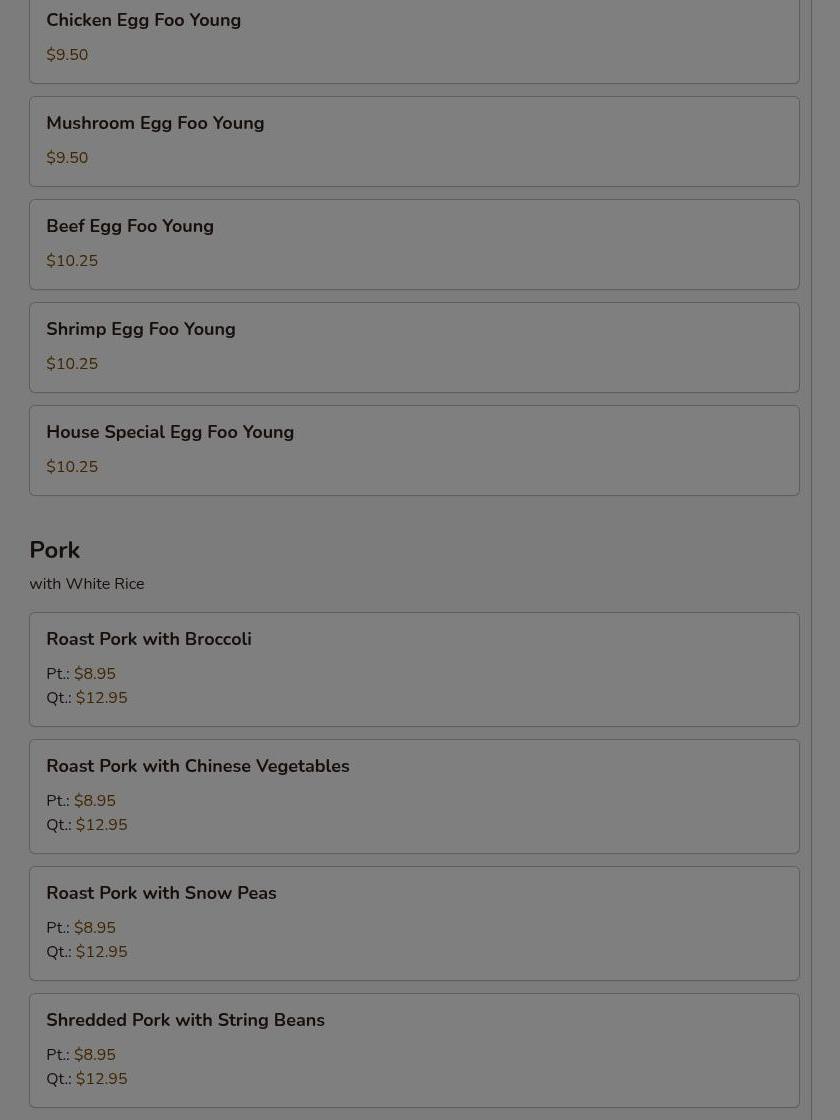
Task: Click Pt. price for Roast Pork with Chinese Vegetables
Action: pyautogui.click(x=81, y=801)
